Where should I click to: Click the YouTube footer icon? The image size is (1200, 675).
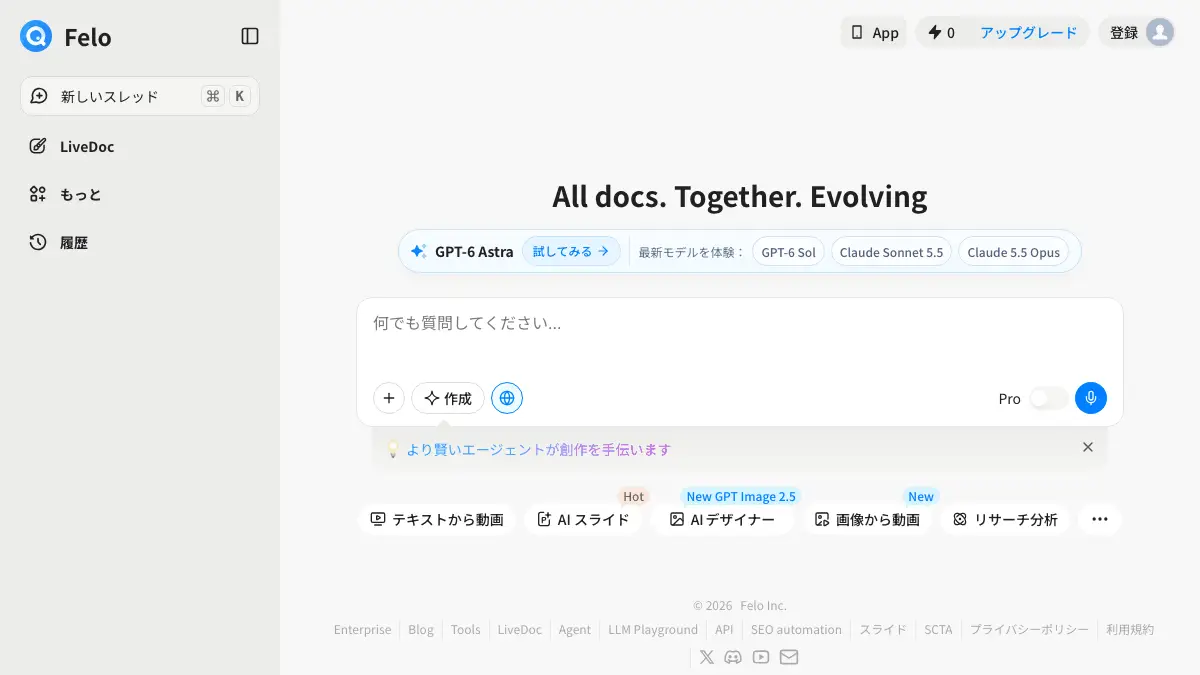(x=761, y=657)
